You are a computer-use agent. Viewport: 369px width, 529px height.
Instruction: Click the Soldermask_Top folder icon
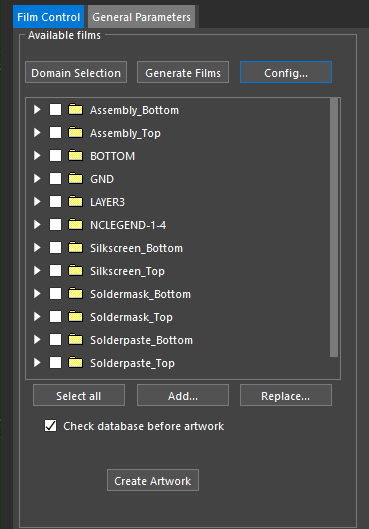coord(76,316)
